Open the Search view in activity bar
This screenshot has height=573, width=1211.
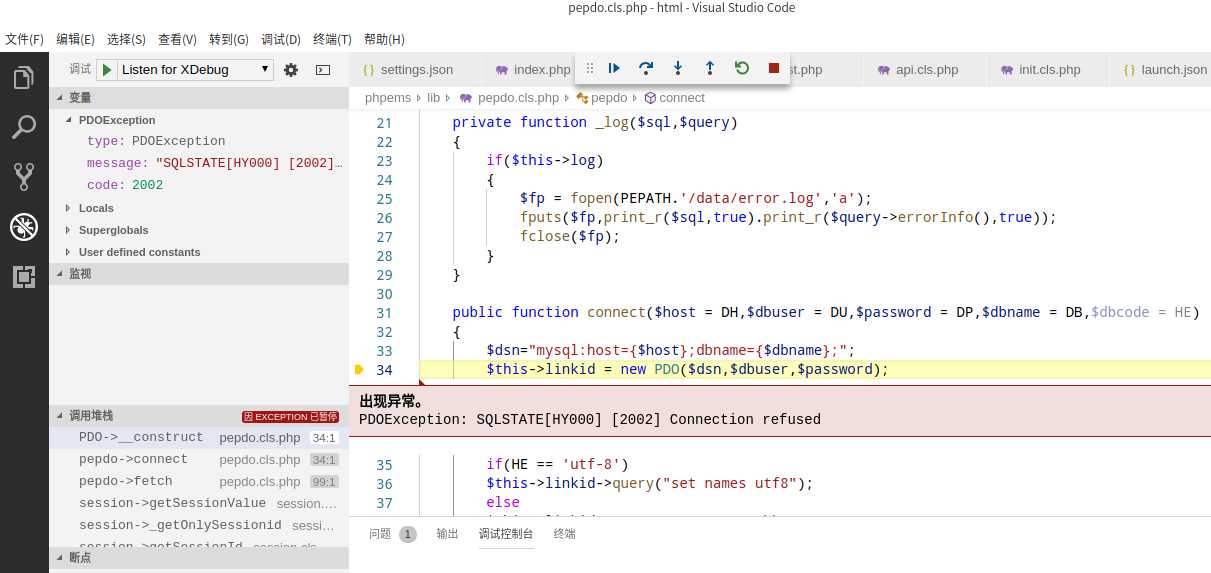[x=24, y=127]
